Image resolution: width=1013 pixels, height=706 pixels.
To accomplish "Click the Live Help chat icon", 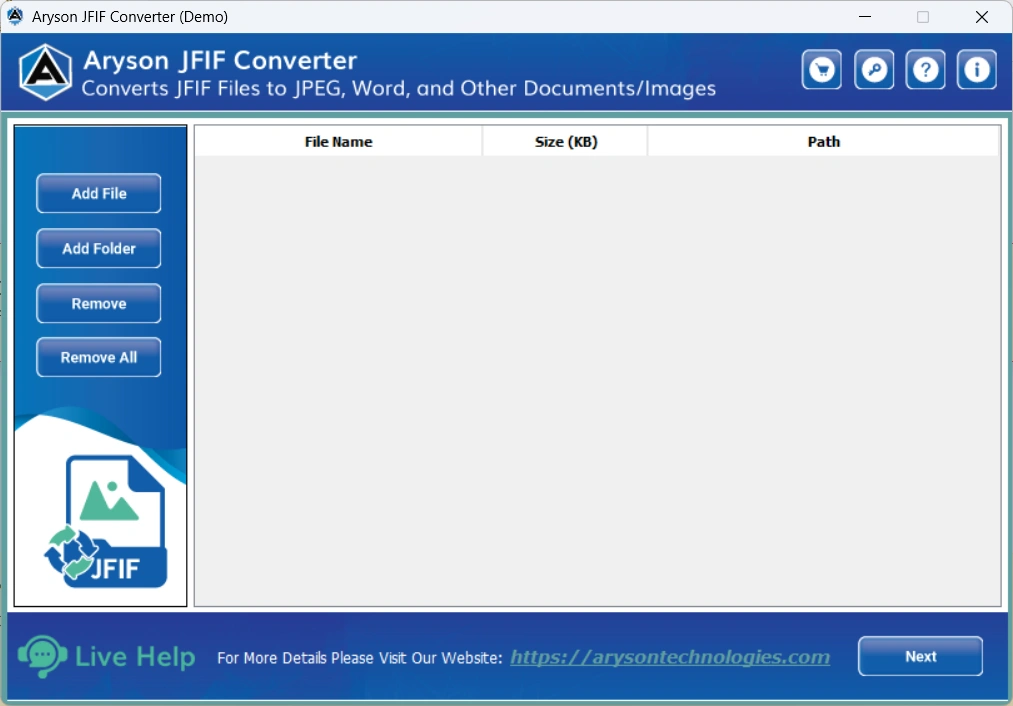I will click(x=43, y=656).
